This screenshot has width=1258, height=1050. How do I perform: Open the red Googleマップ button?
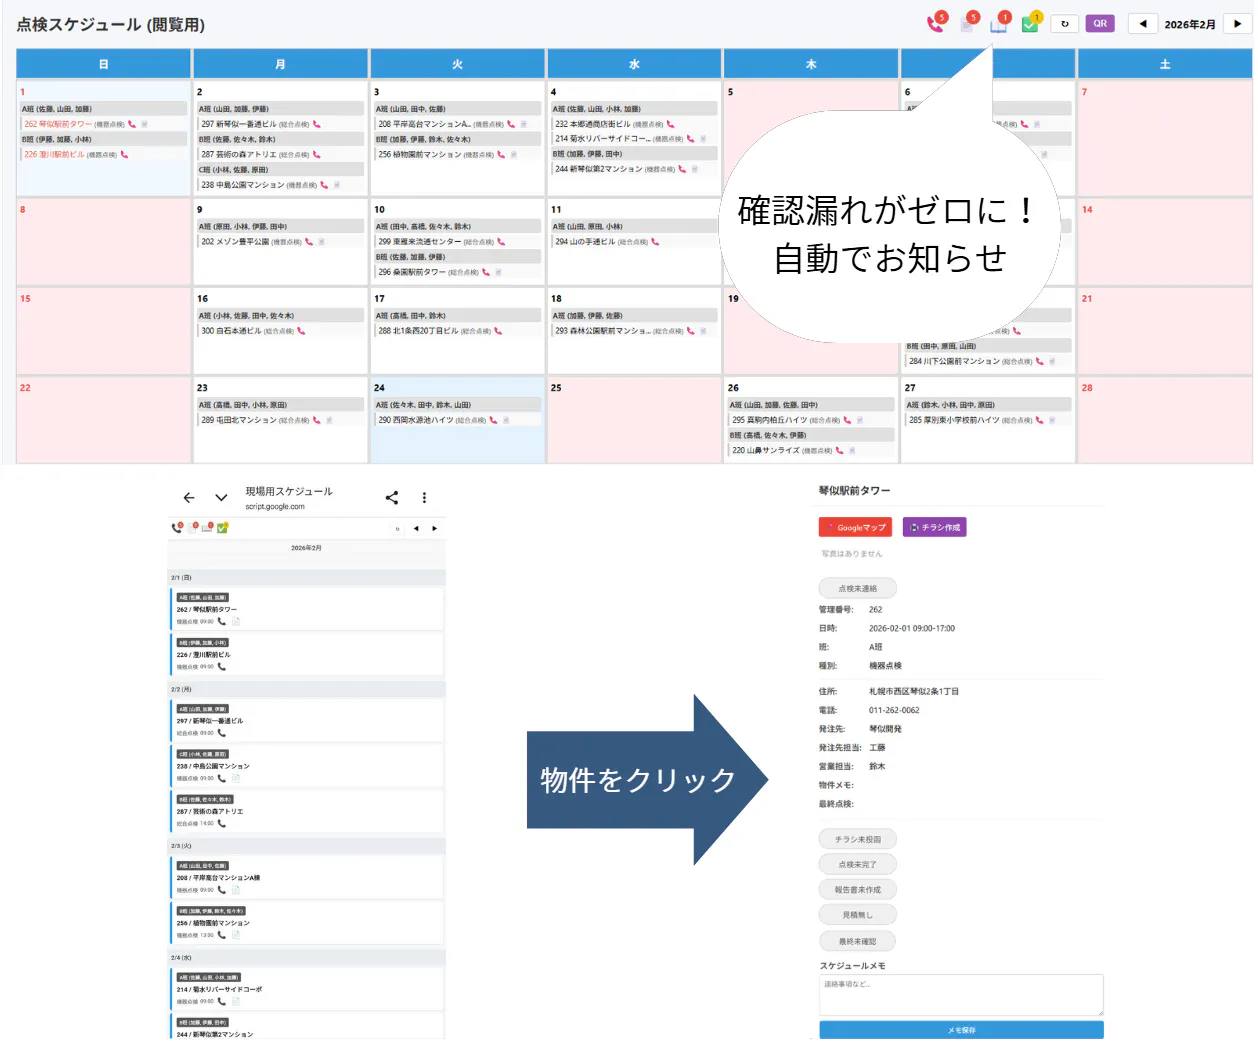[x=855, y=527]
